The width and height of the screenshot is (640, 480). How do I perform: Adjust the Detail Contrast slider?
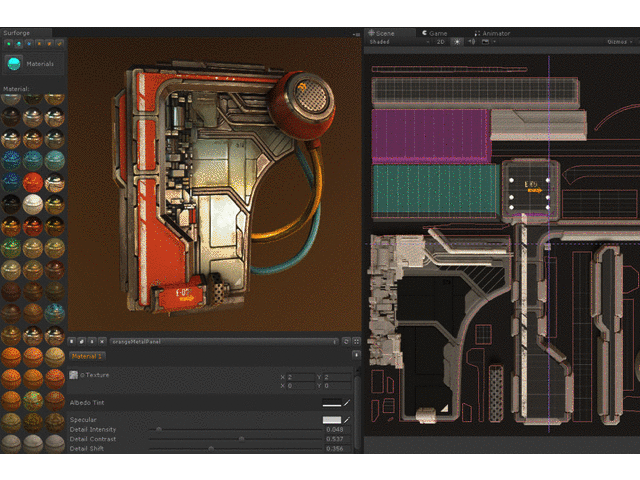pyautogui.click(x=236, y=439)
